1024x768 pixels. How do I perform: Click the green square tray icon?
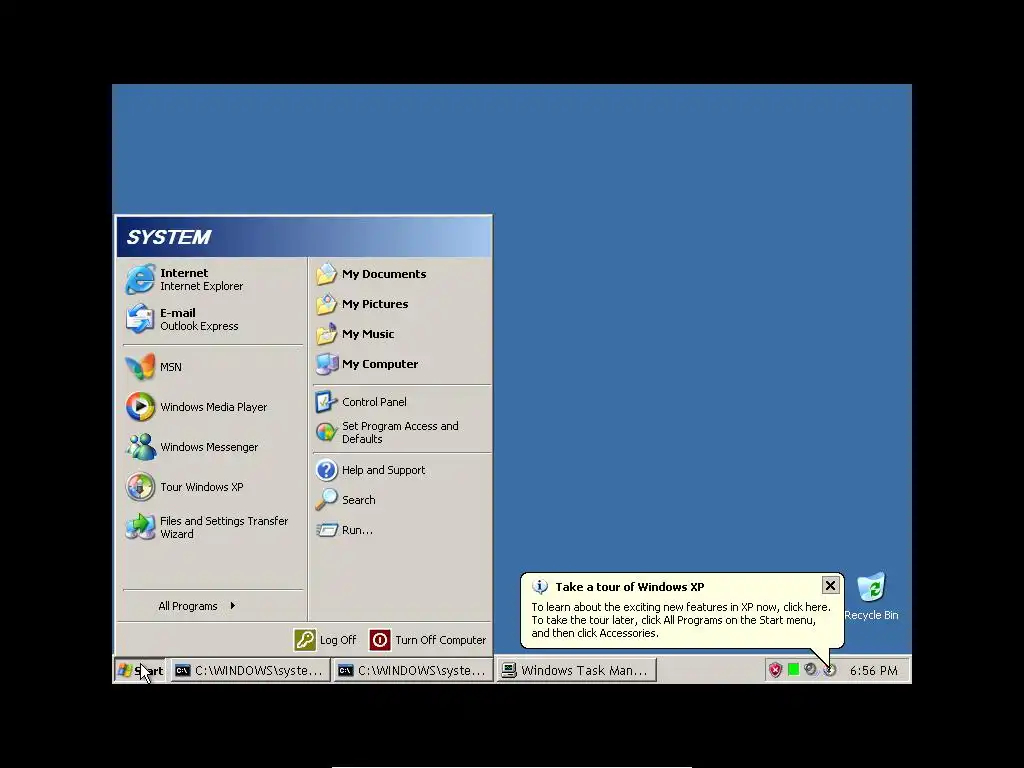pyautogui.click(x=793, y=669)
